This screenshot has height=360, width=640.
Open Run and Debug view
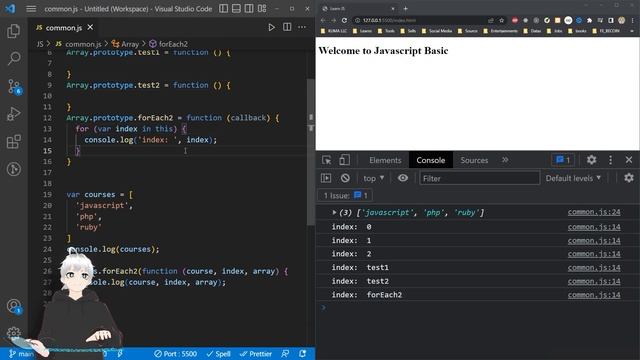[x=13, y=114]
